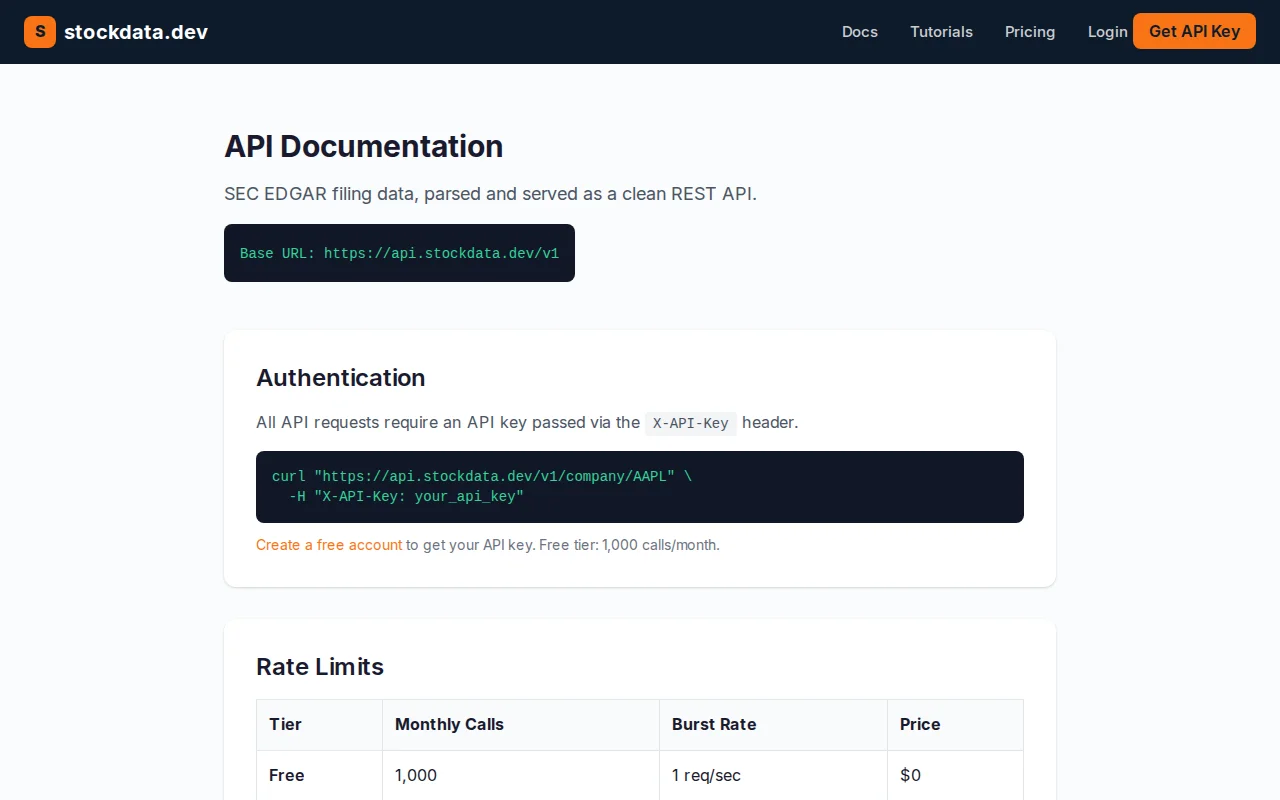Click the orange S logo icon

[x=40, y=32]
